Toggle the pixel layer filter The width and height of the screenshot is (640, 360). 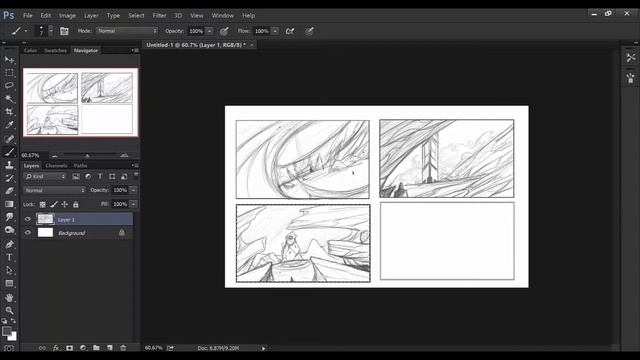(x=76, y=176)
